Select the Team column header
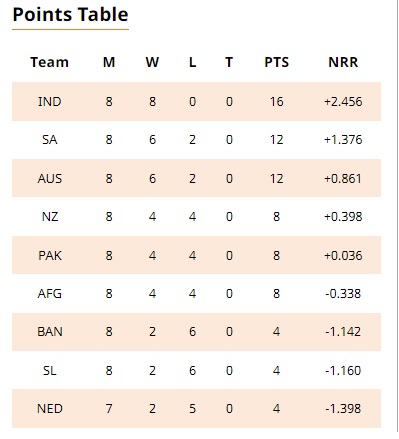Screen dimensions: 399x439 coord(50,62)
